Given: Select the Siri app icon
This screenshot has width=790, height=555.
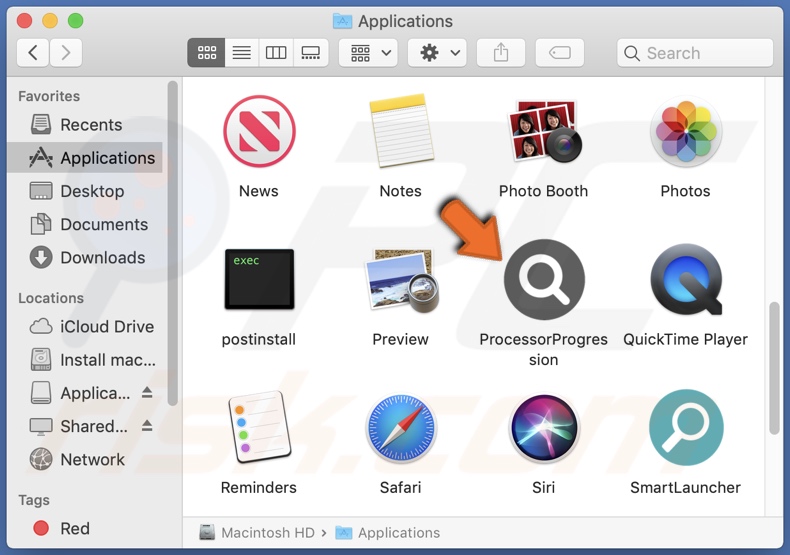Looking at the screenshot, I should click(x=544, y=428).
